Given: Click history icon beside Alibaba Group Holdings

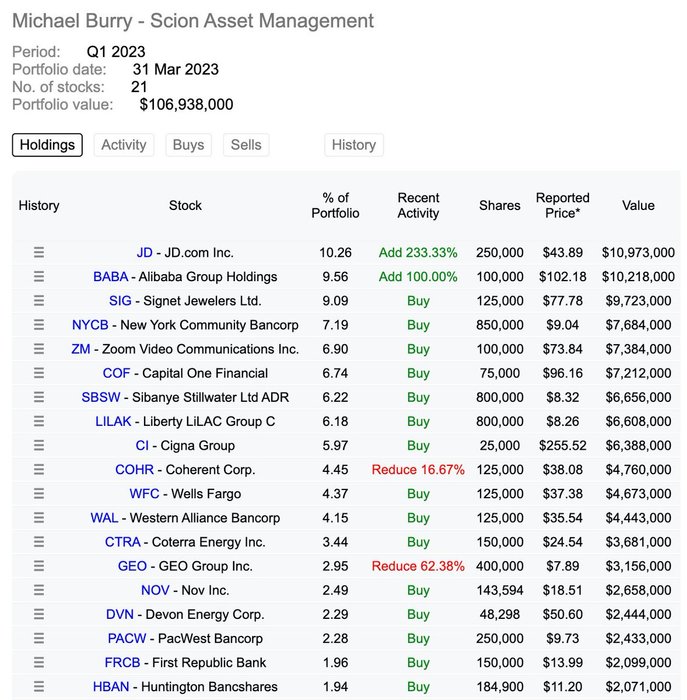Looking at the screenshot, I should [39, 277].
